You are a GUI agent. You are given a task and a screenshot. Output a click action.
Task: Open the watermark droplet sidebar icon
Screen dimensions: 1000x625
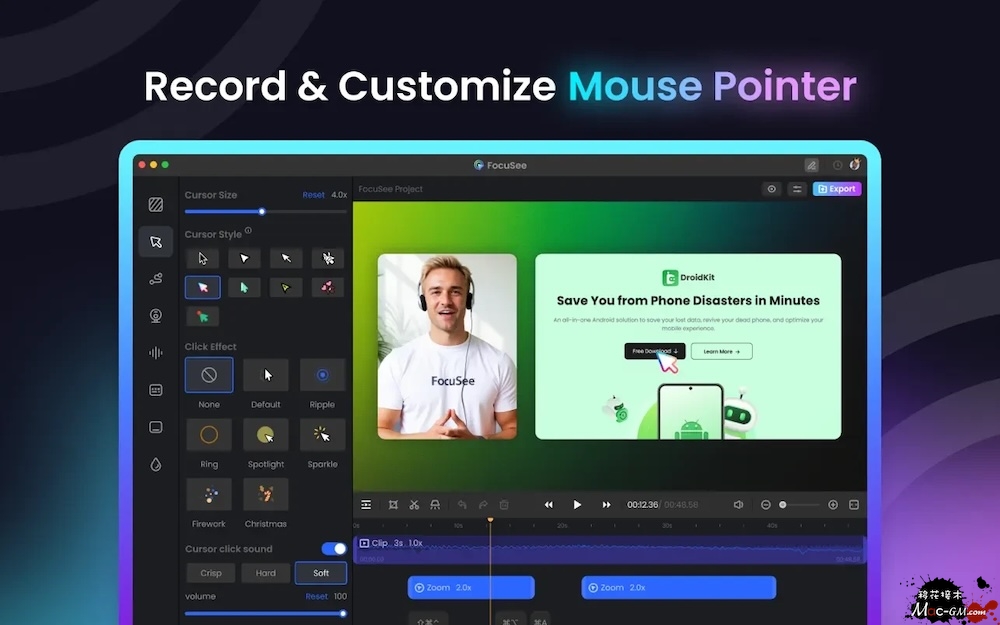(155, 464)
